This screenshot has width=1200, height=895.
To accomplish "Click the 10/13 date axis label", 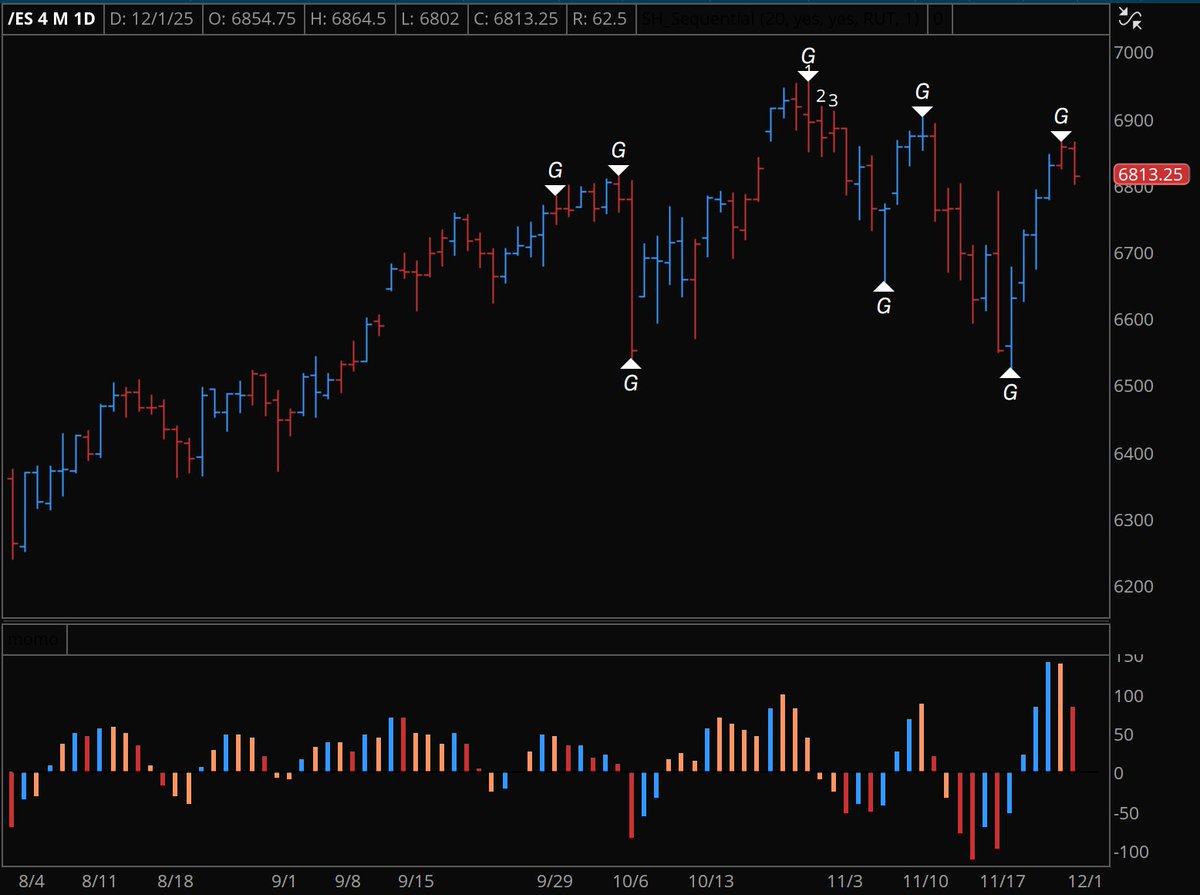I will [712, 881].
